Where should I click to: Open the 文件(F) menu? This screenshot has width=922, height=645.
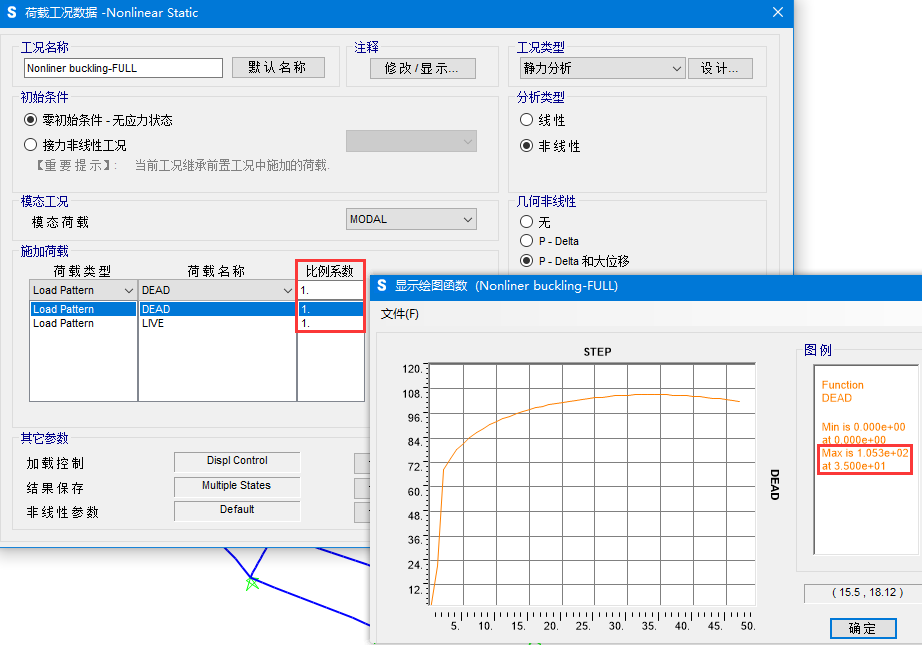point(399,314)
